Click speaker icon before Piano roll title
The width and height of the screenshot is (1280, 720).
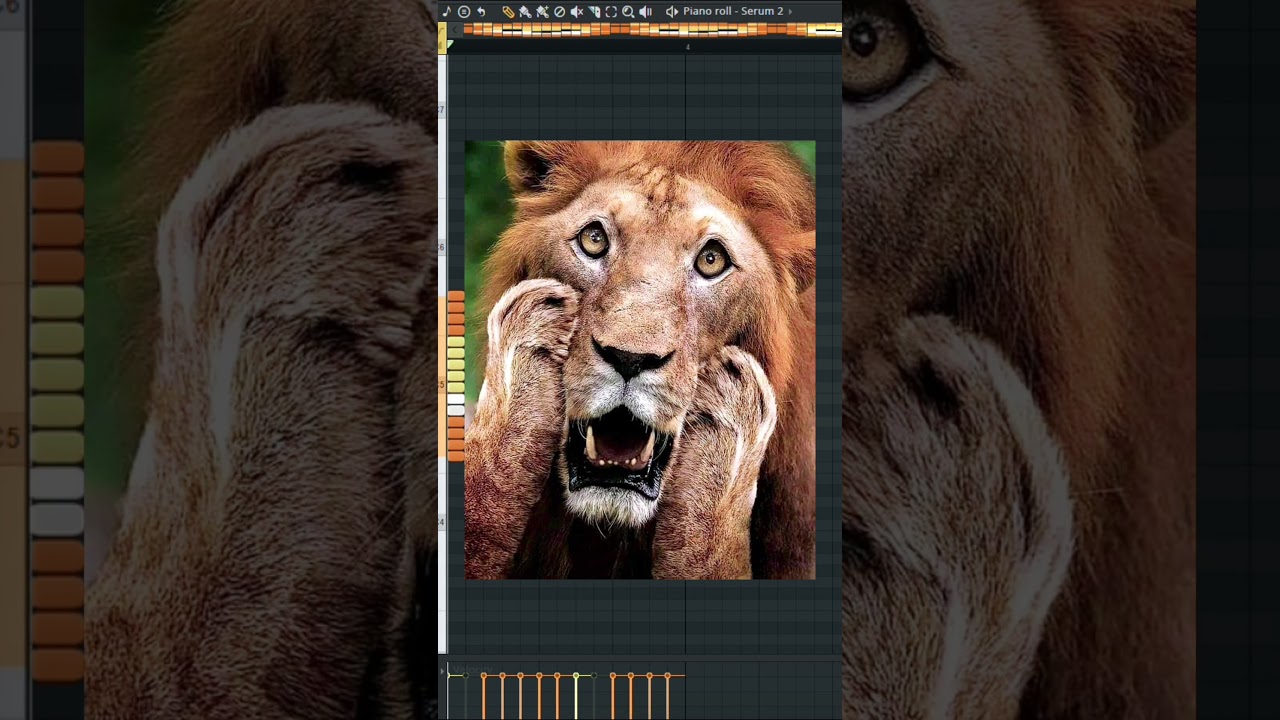(x=672, y=12)
